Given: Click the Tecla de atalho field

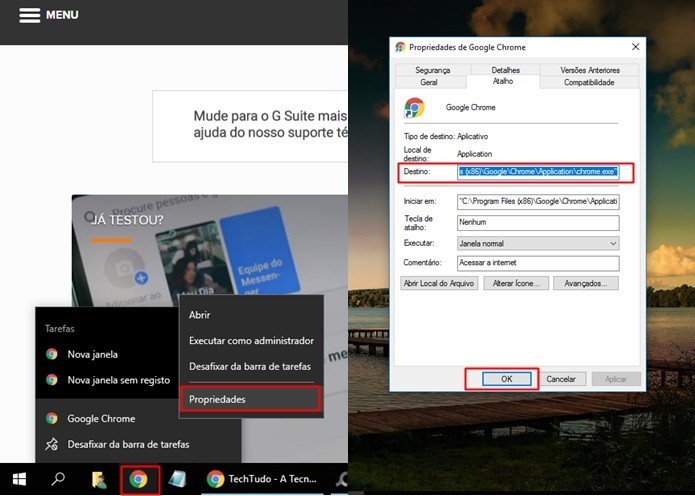Looking at the screenshot, I should tap(538, 223).
